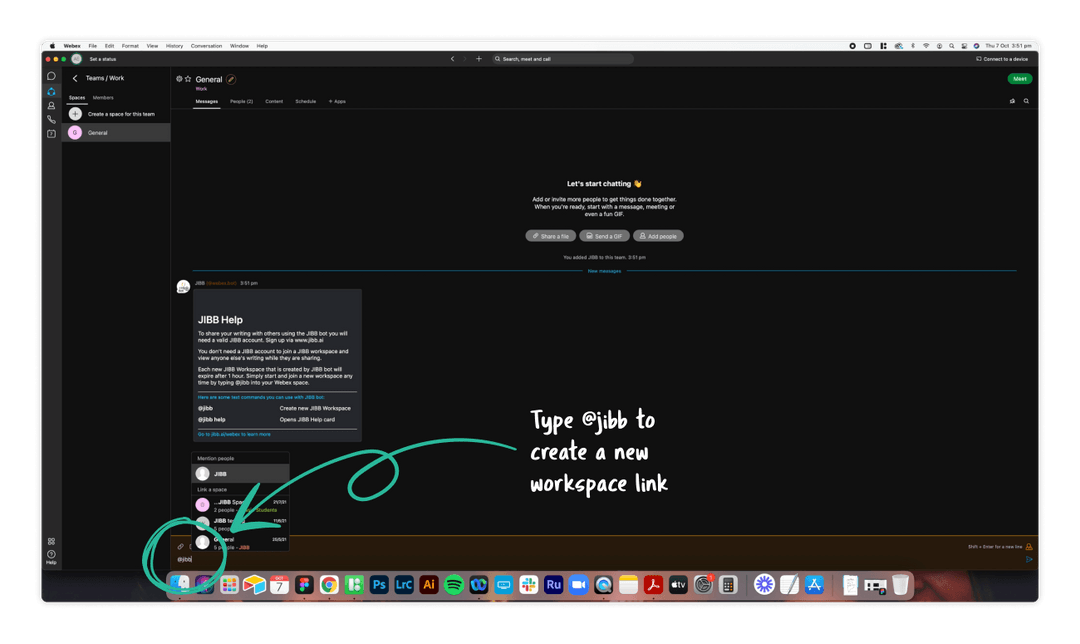The height and width of the screenshot is (644, 1080).
Task: Return to Teams list with back chevron
Action: click(75, 79)
